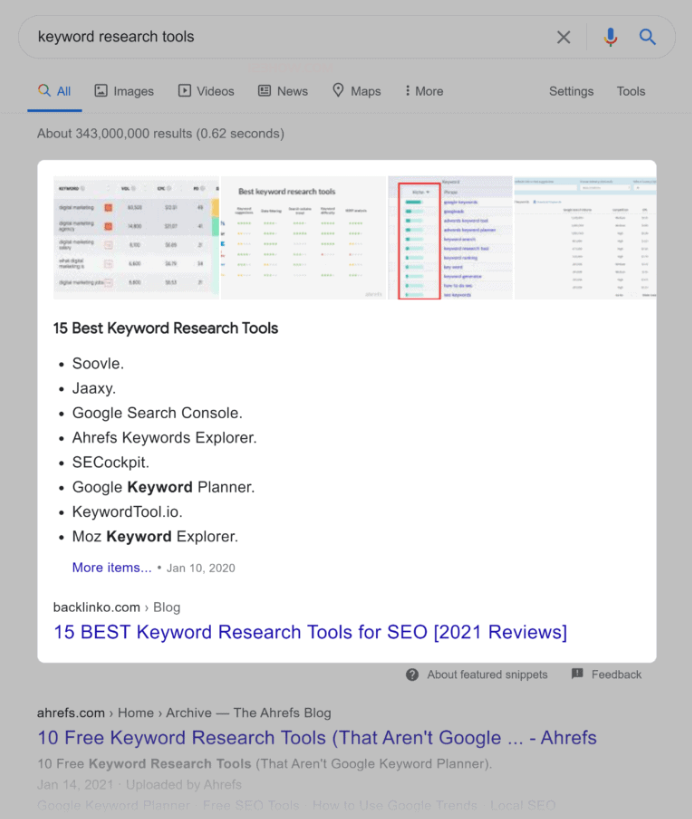
Task: Expand the Tools options
Action: pyautogui.click(x=631, y=91)
